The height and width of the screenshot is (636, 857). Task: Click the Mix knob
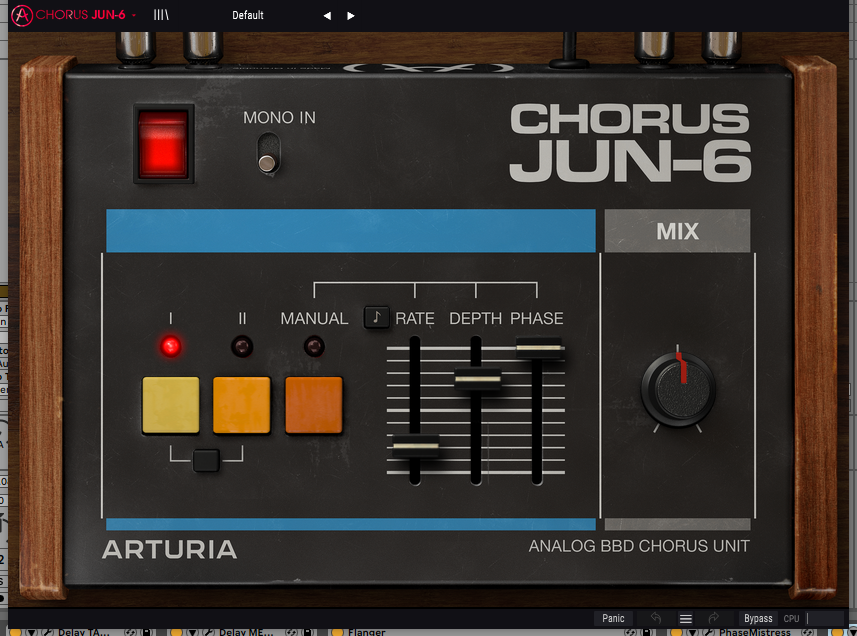point(678,390)
